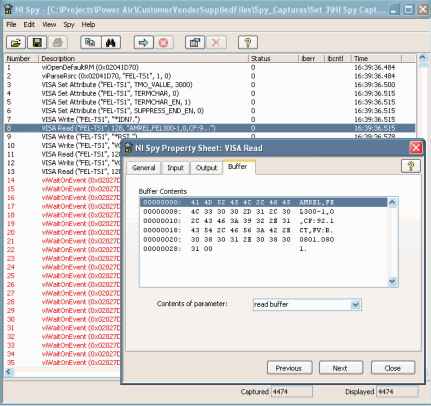The height and width of the screenshot is (406, 431).
Task: Click the ibcntl column header
Action: (338, 58)
